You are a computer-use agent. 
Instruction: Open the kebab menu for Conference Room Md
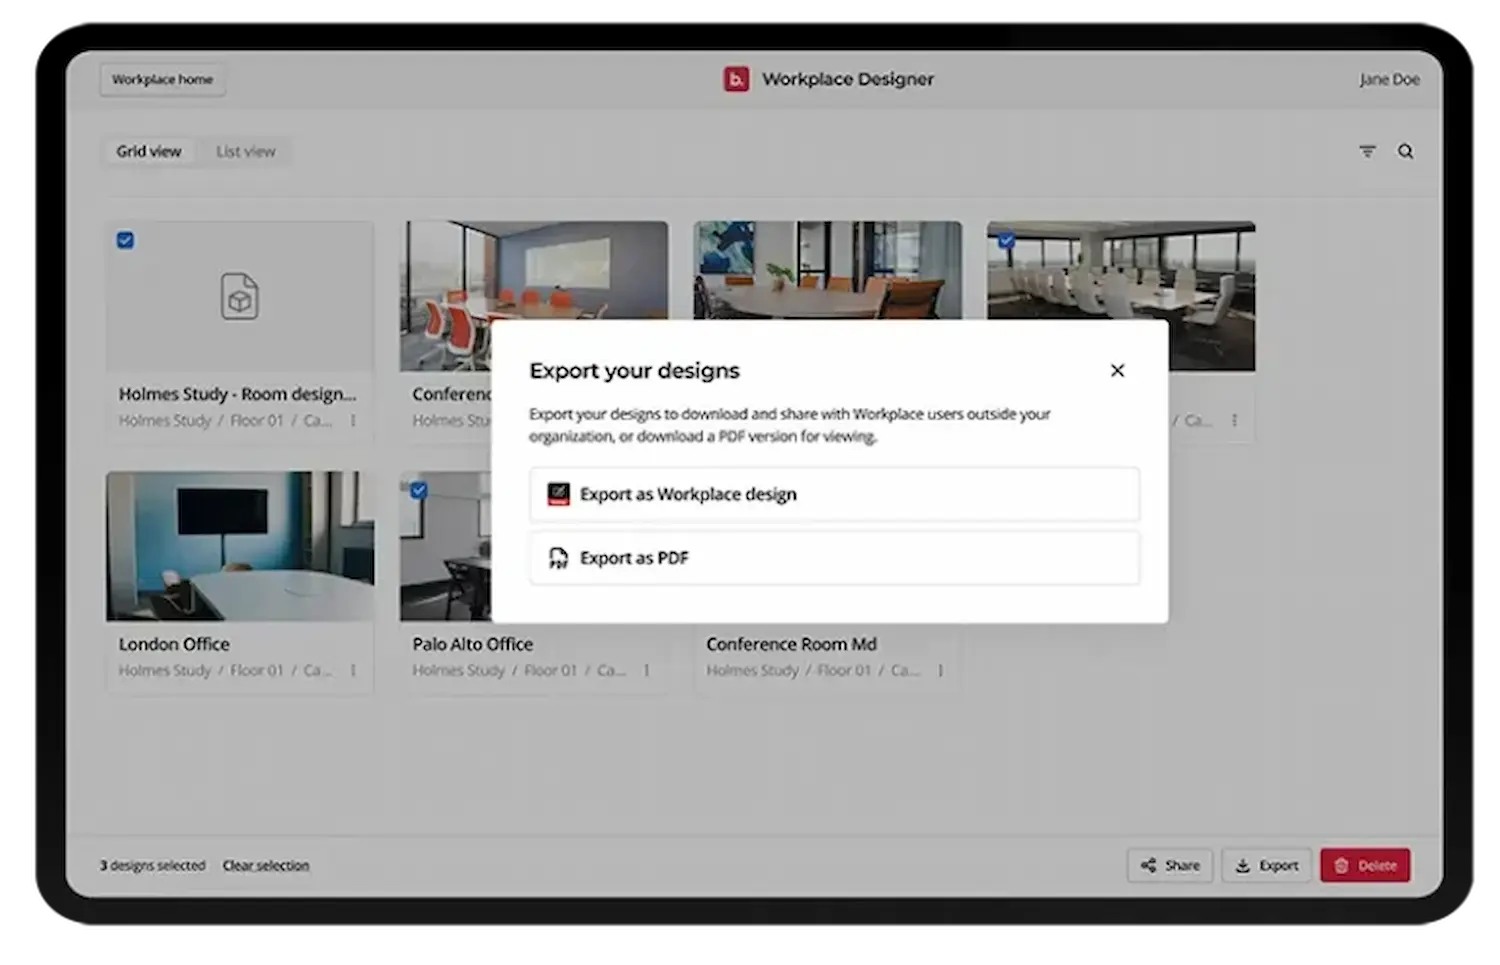(940, 670)
